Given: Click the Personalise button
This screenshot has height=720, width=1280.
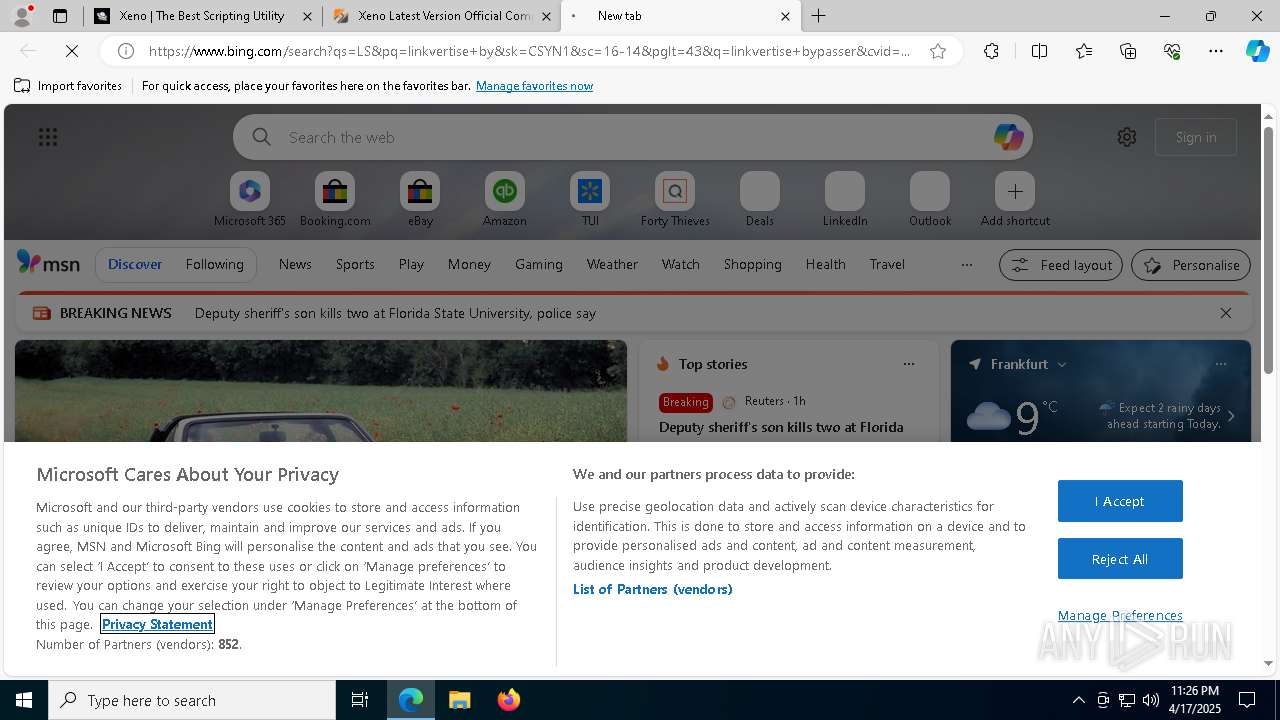Looking at the screenshot, I should pos(1191,265).
